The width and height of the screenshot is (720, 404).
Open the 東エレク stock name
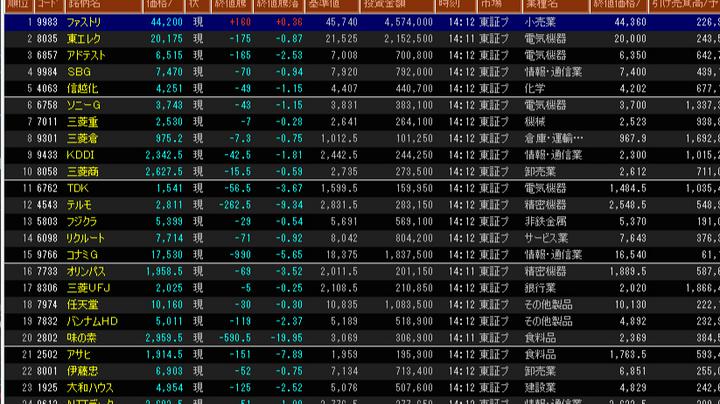(x=83, y=36)
